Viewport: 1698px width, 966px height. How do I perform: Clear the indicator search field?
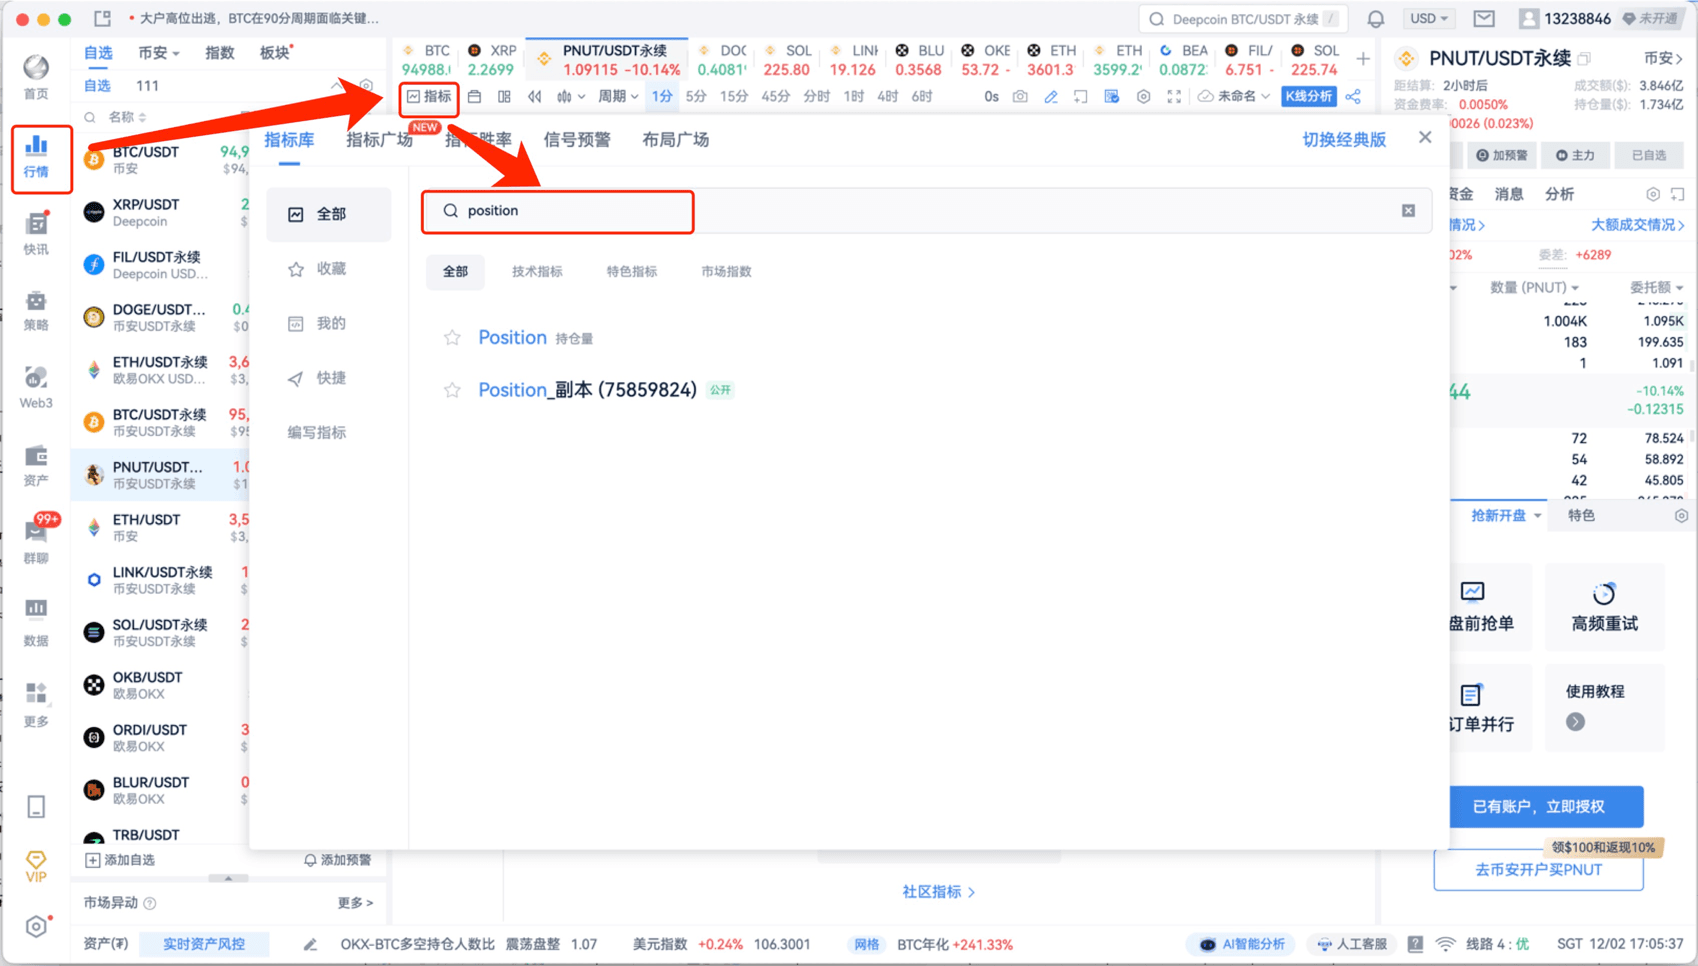(1408, 211)
